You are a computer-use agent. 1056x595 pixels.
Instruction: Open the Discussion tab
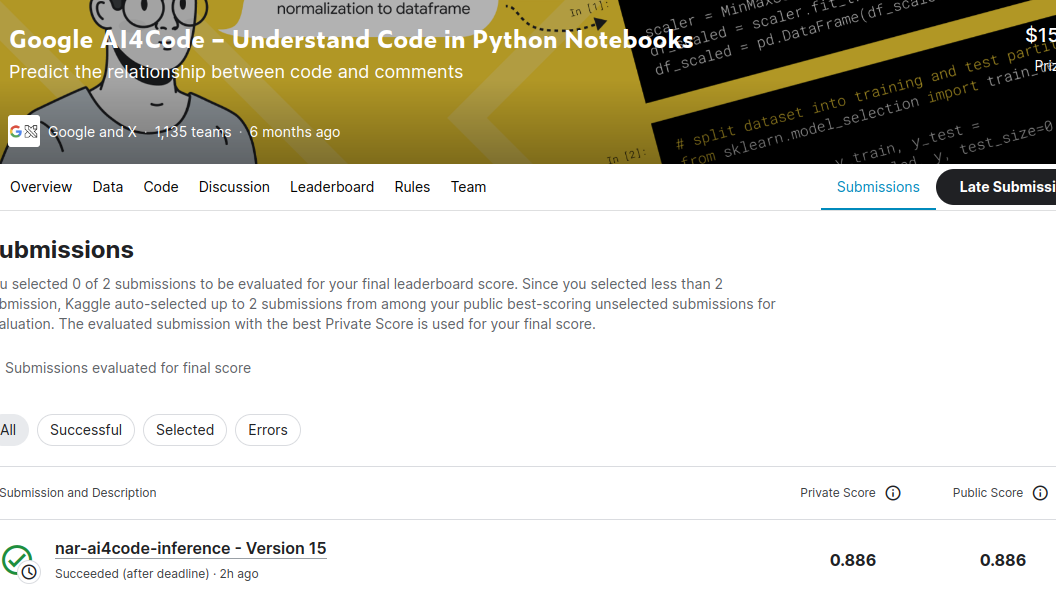233,187
